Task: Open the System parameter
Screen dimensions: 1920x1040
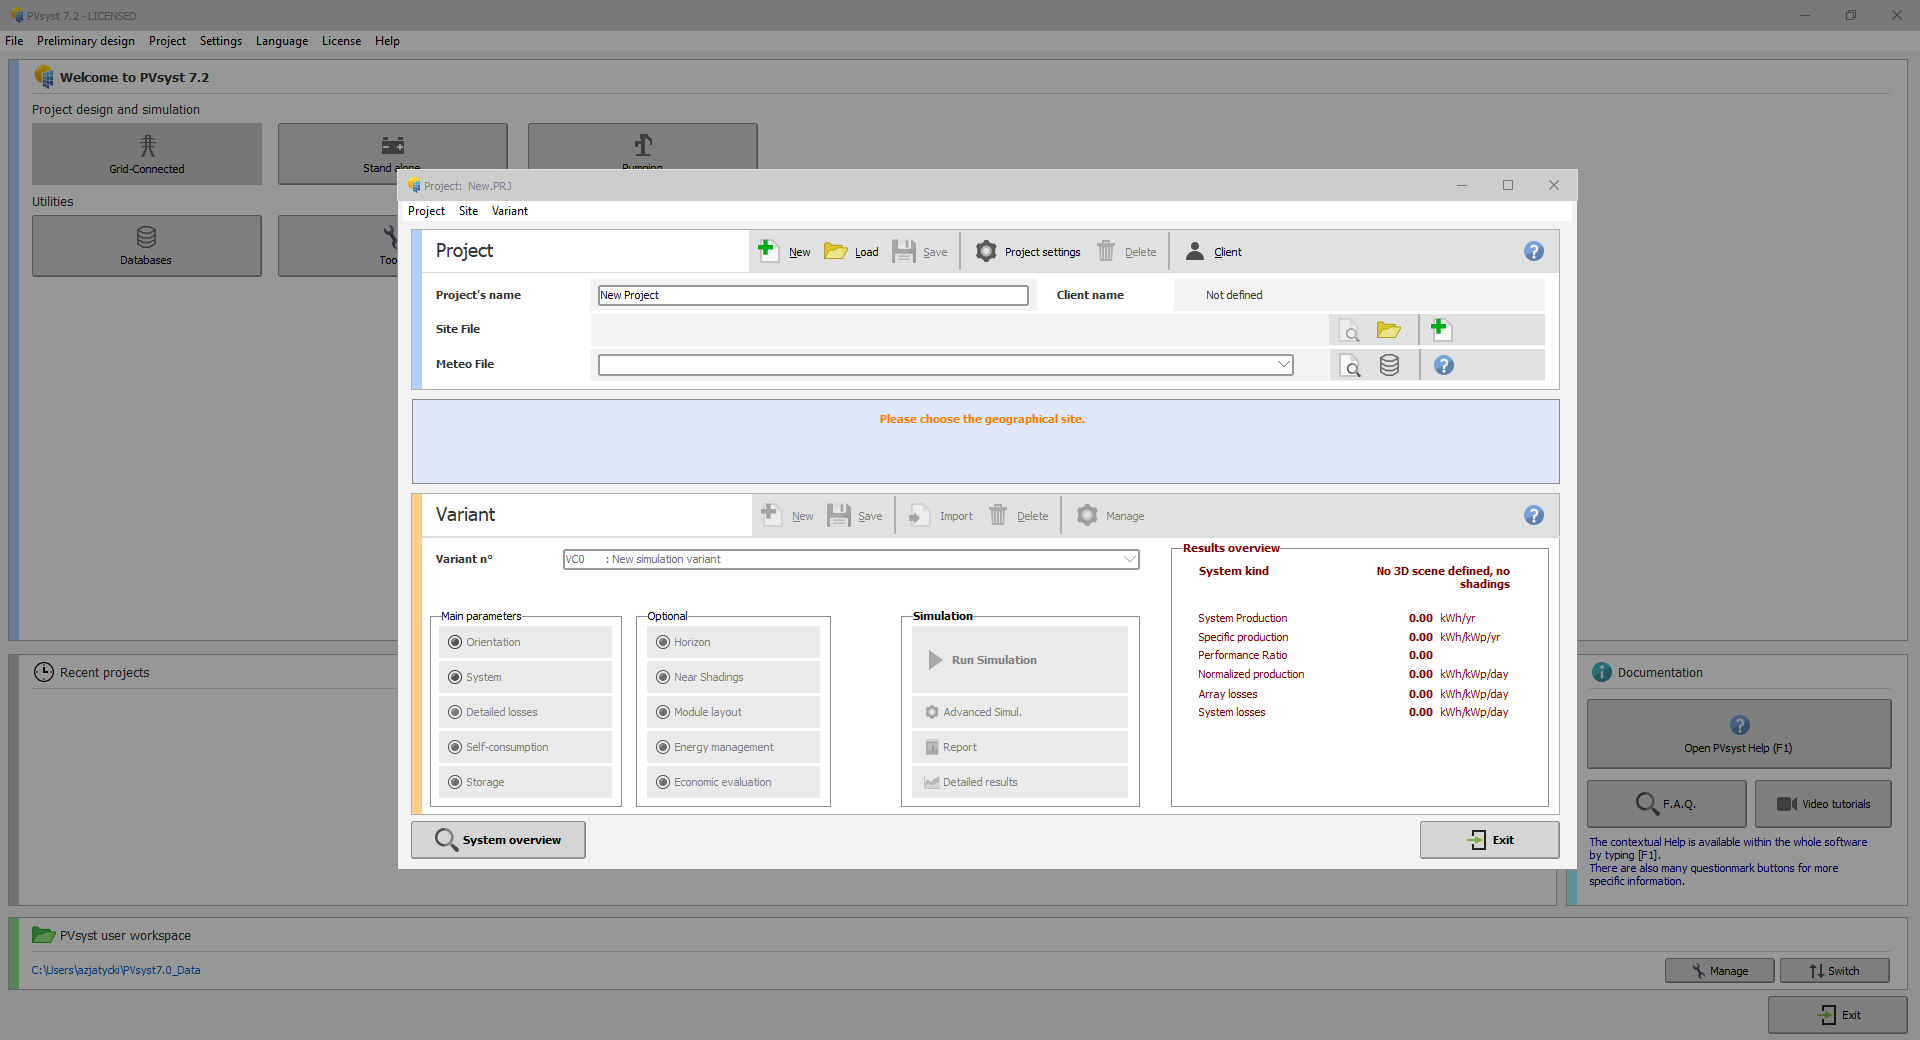Action: pos(526,677)
